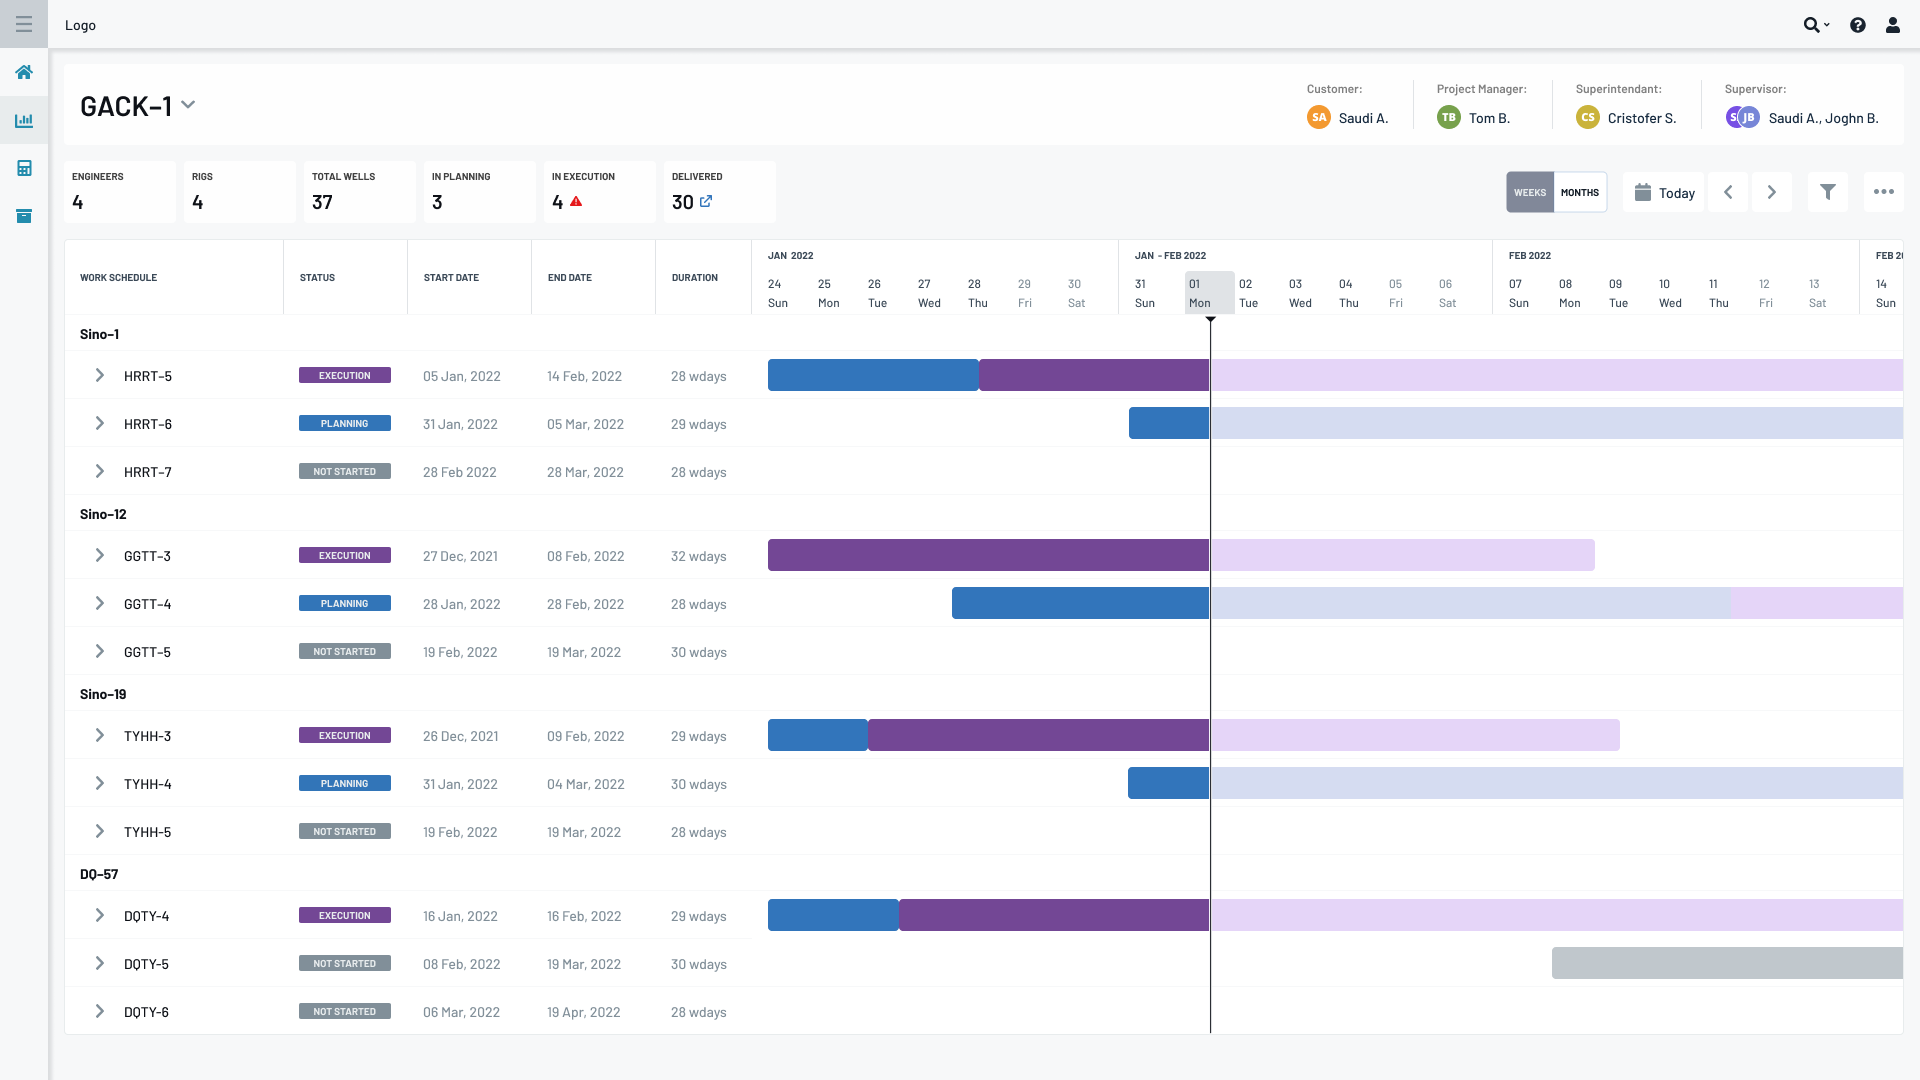This screenshot has width=1920, height=1080.
Task: Expand the HRRT-7 row
Action: tap(99, 471)
